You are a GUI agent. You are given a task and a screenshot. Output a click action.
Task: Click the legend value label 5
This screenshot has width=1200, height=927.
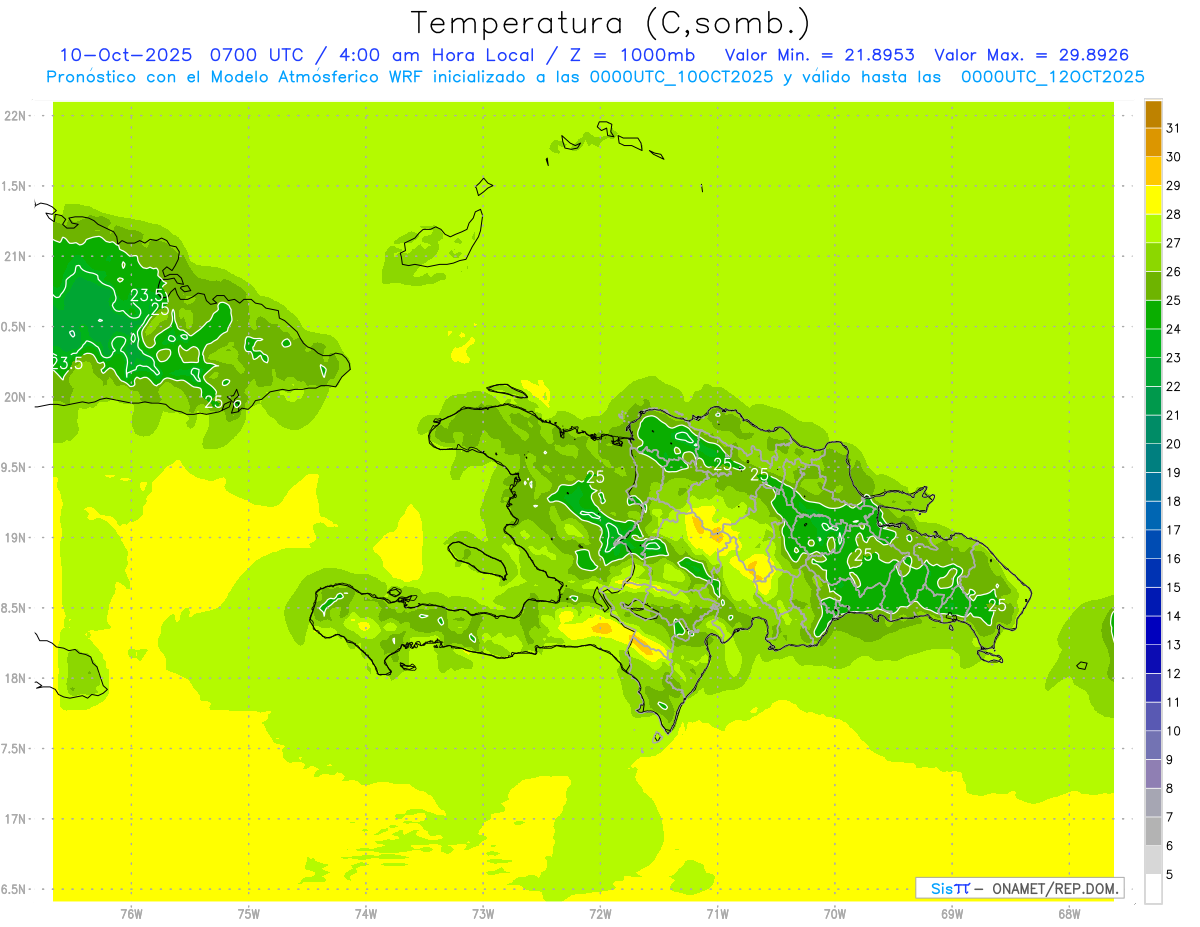click(x=1169, y=874)
